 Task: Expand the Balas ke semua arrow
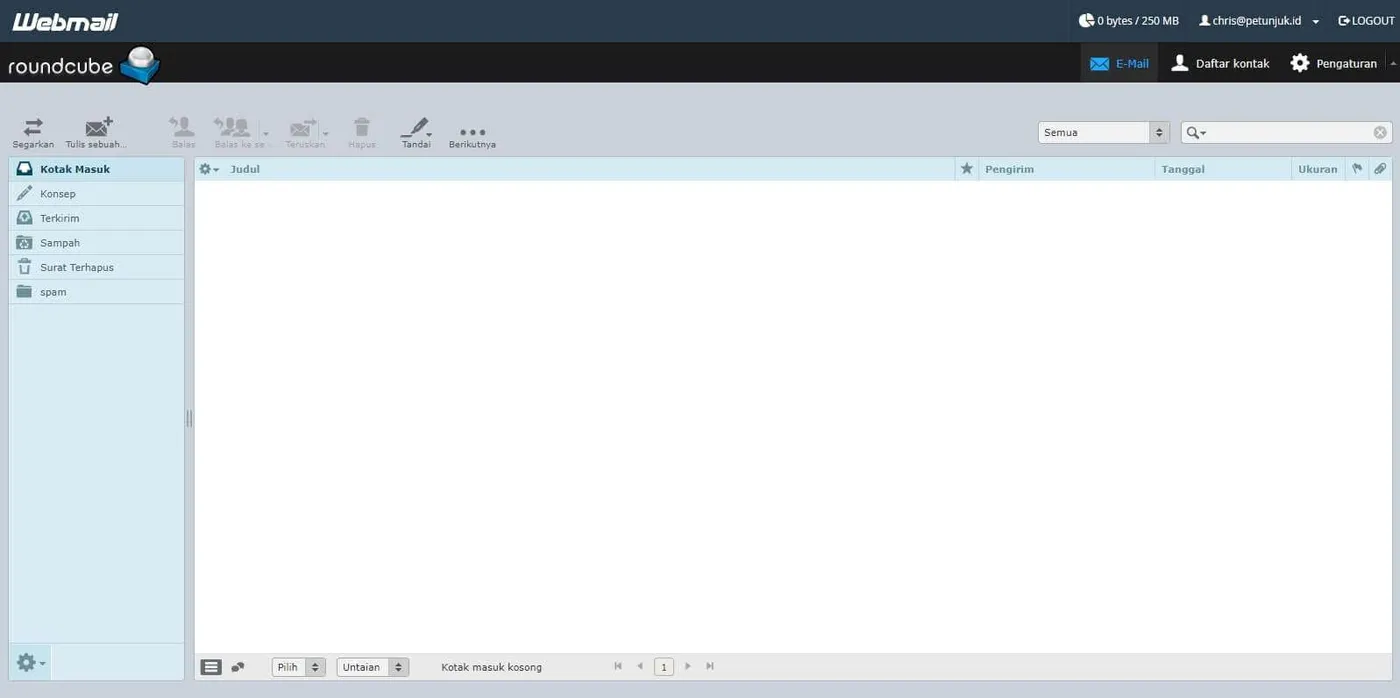[x=265, y=133]
